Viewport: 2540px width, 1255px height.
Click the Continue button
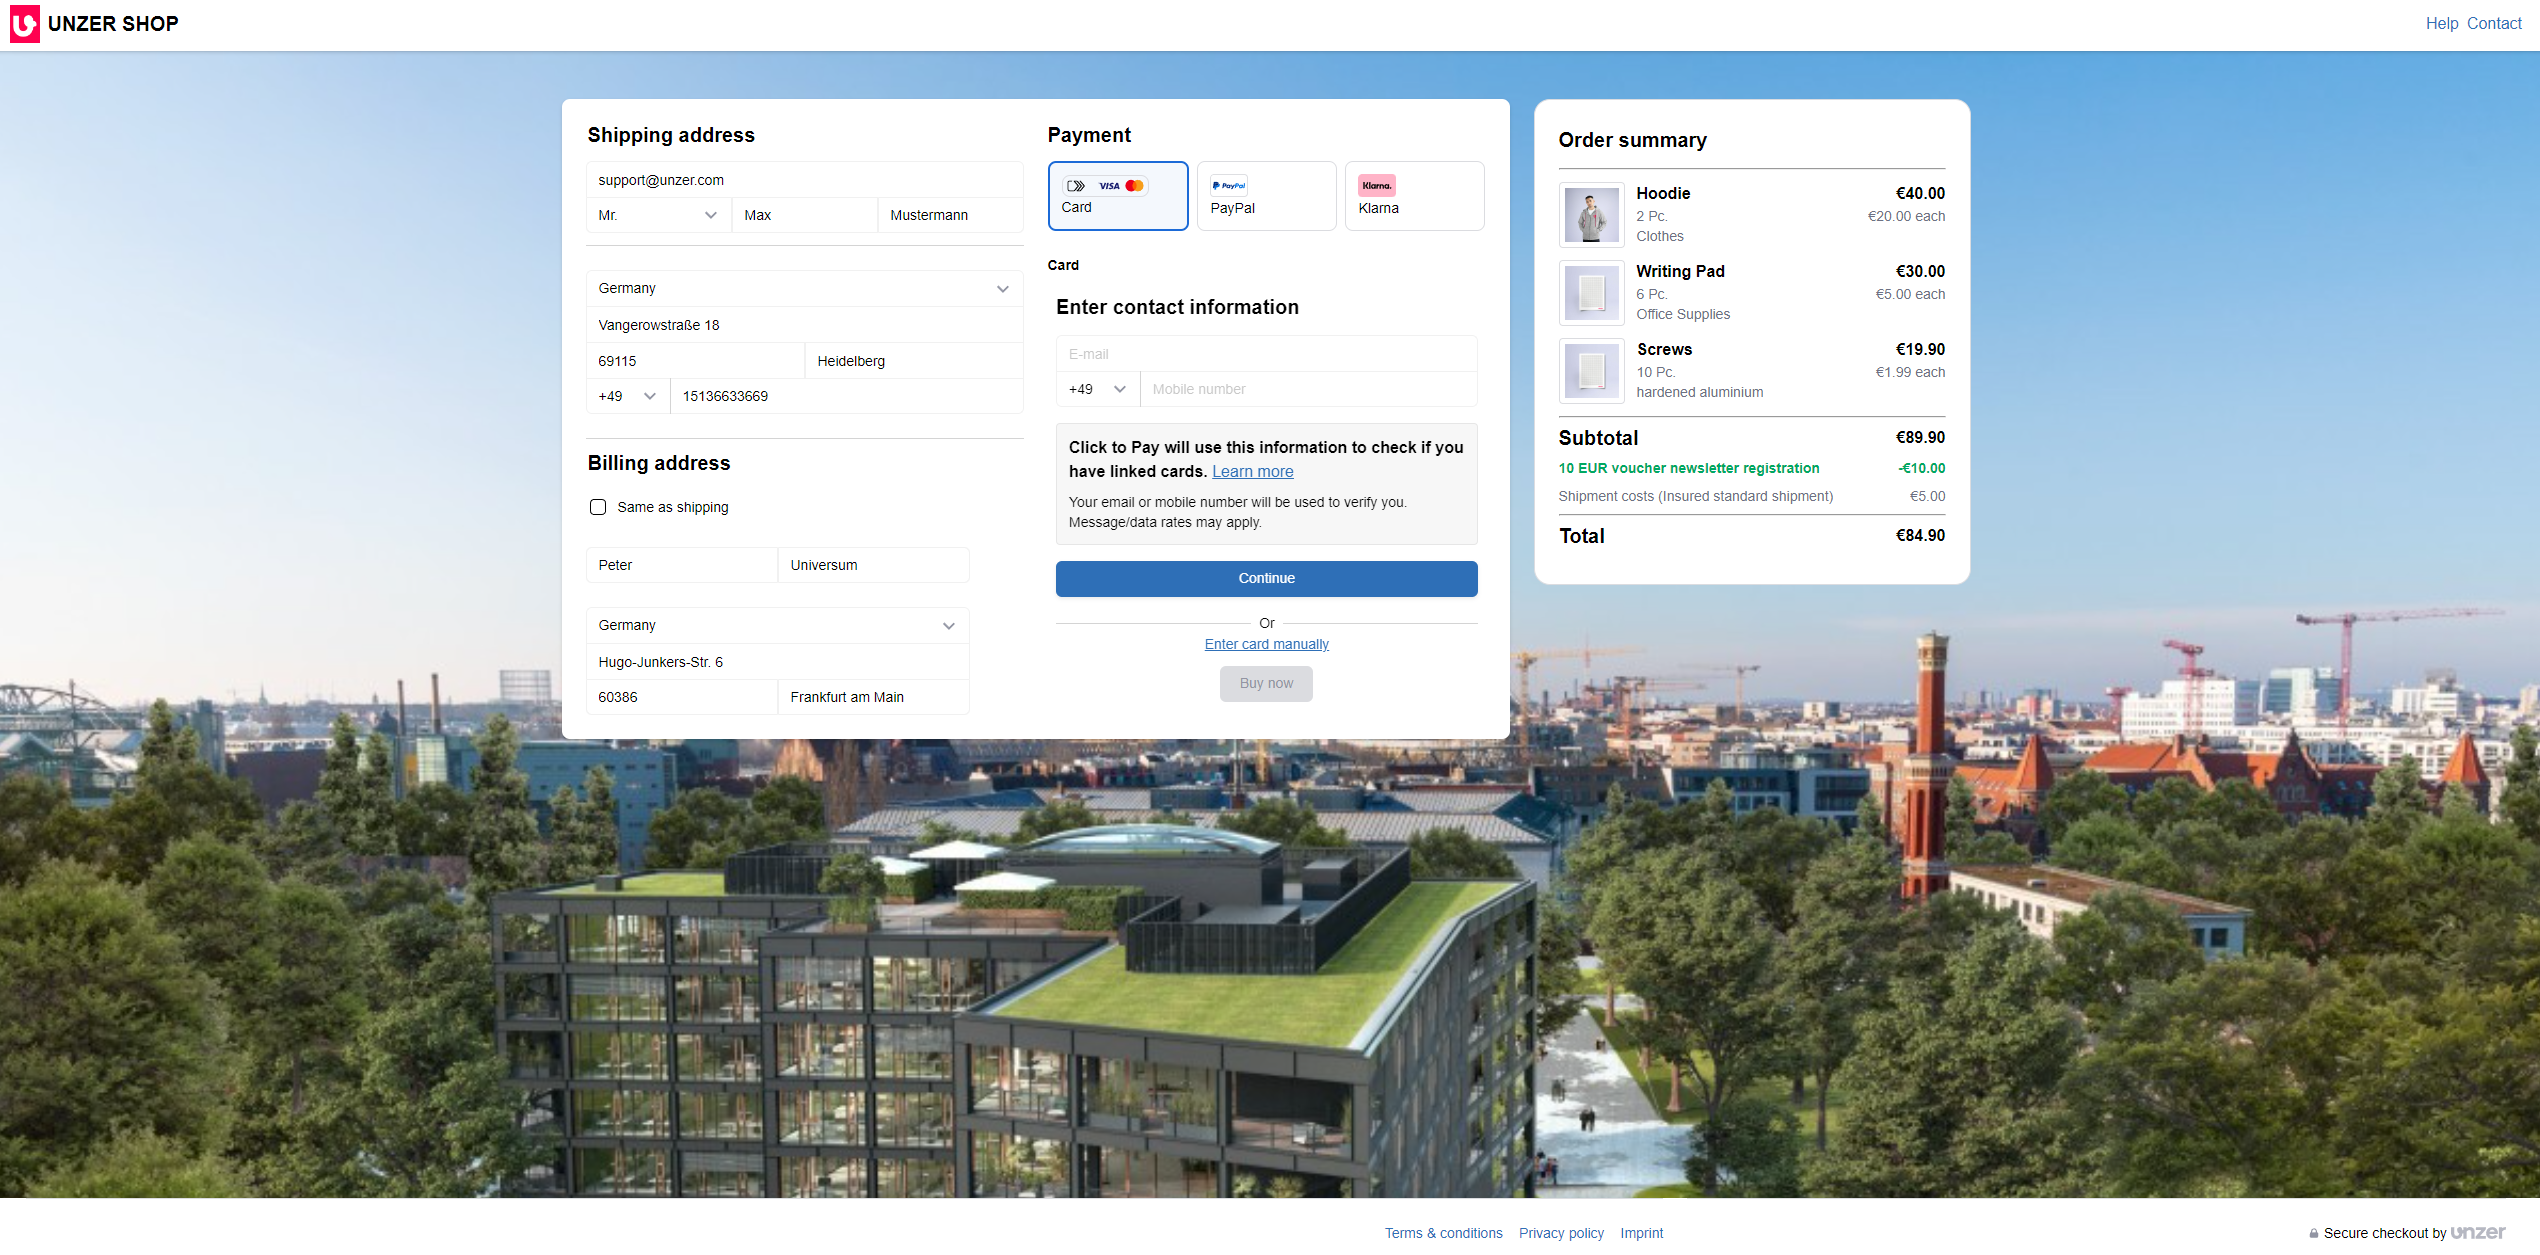pyautogui.click(x=1267, y=578)
